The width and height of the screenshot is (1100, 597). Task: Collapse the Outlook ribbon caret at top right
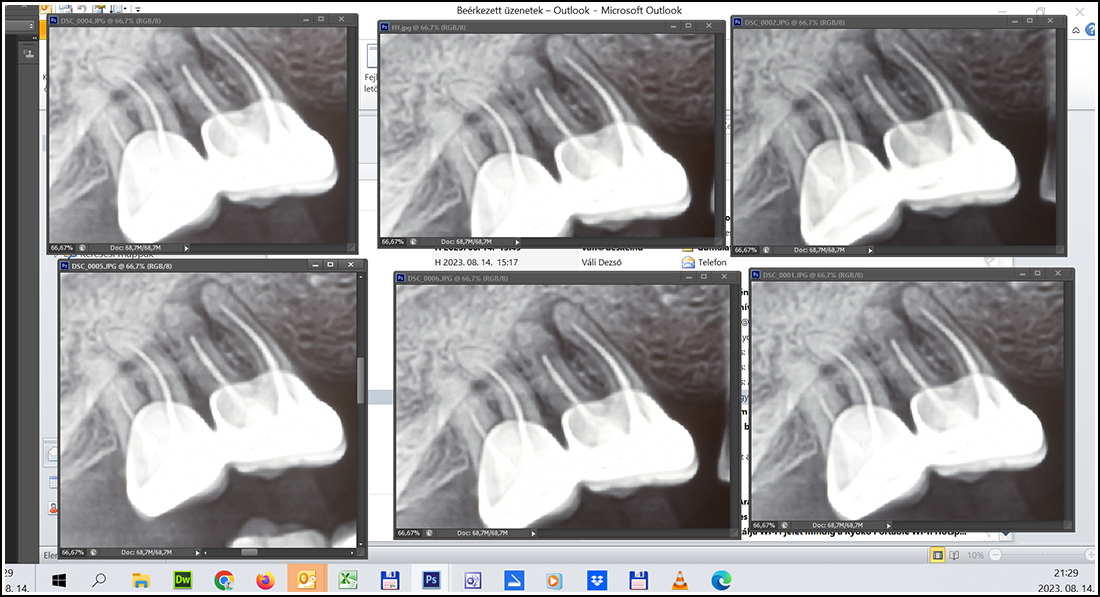[x=1076, y=29]
